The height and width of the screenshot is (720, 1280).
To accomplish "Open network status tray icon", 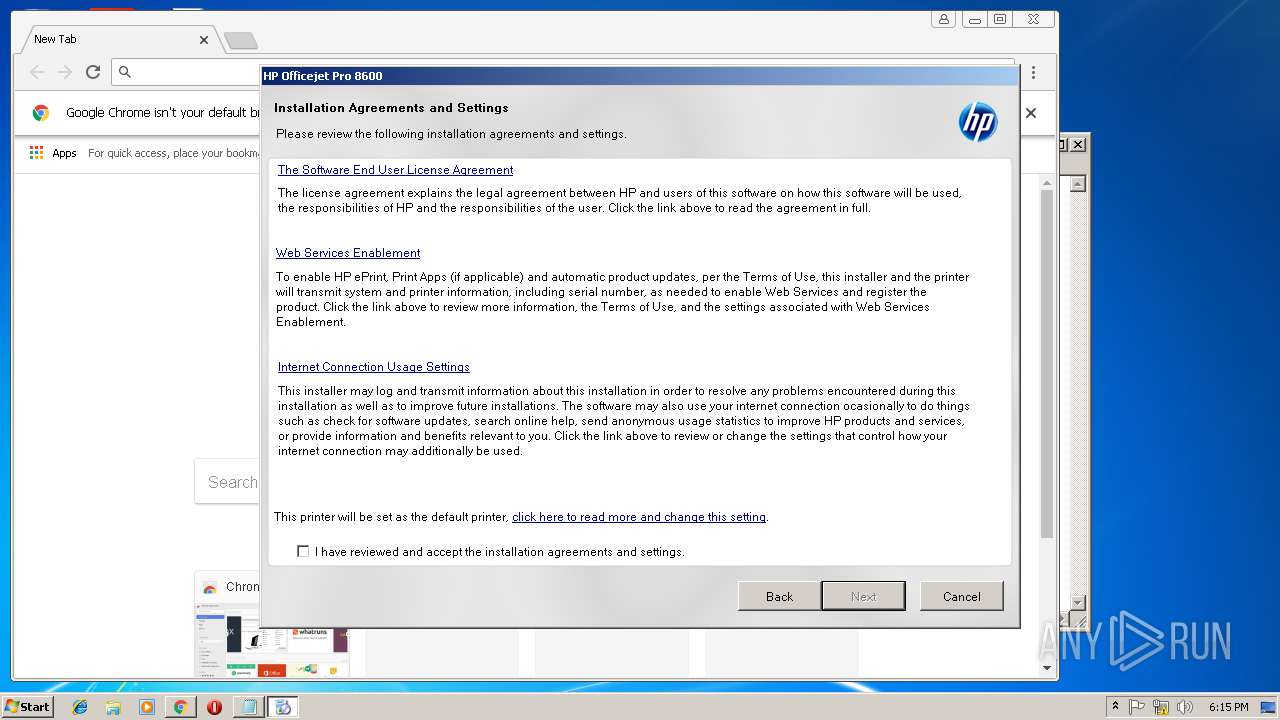I will pos(1161,707).
